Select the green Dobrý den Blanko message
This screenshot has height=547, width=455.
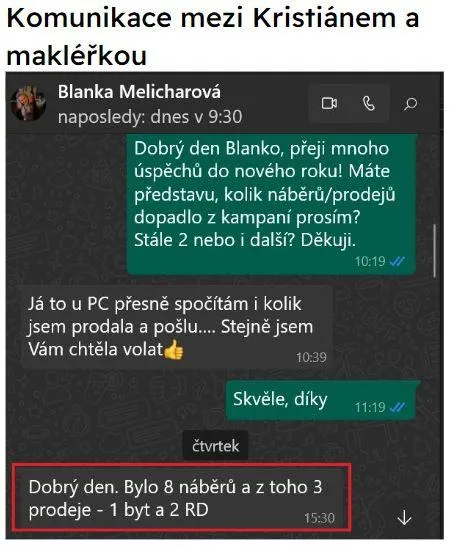271,204
